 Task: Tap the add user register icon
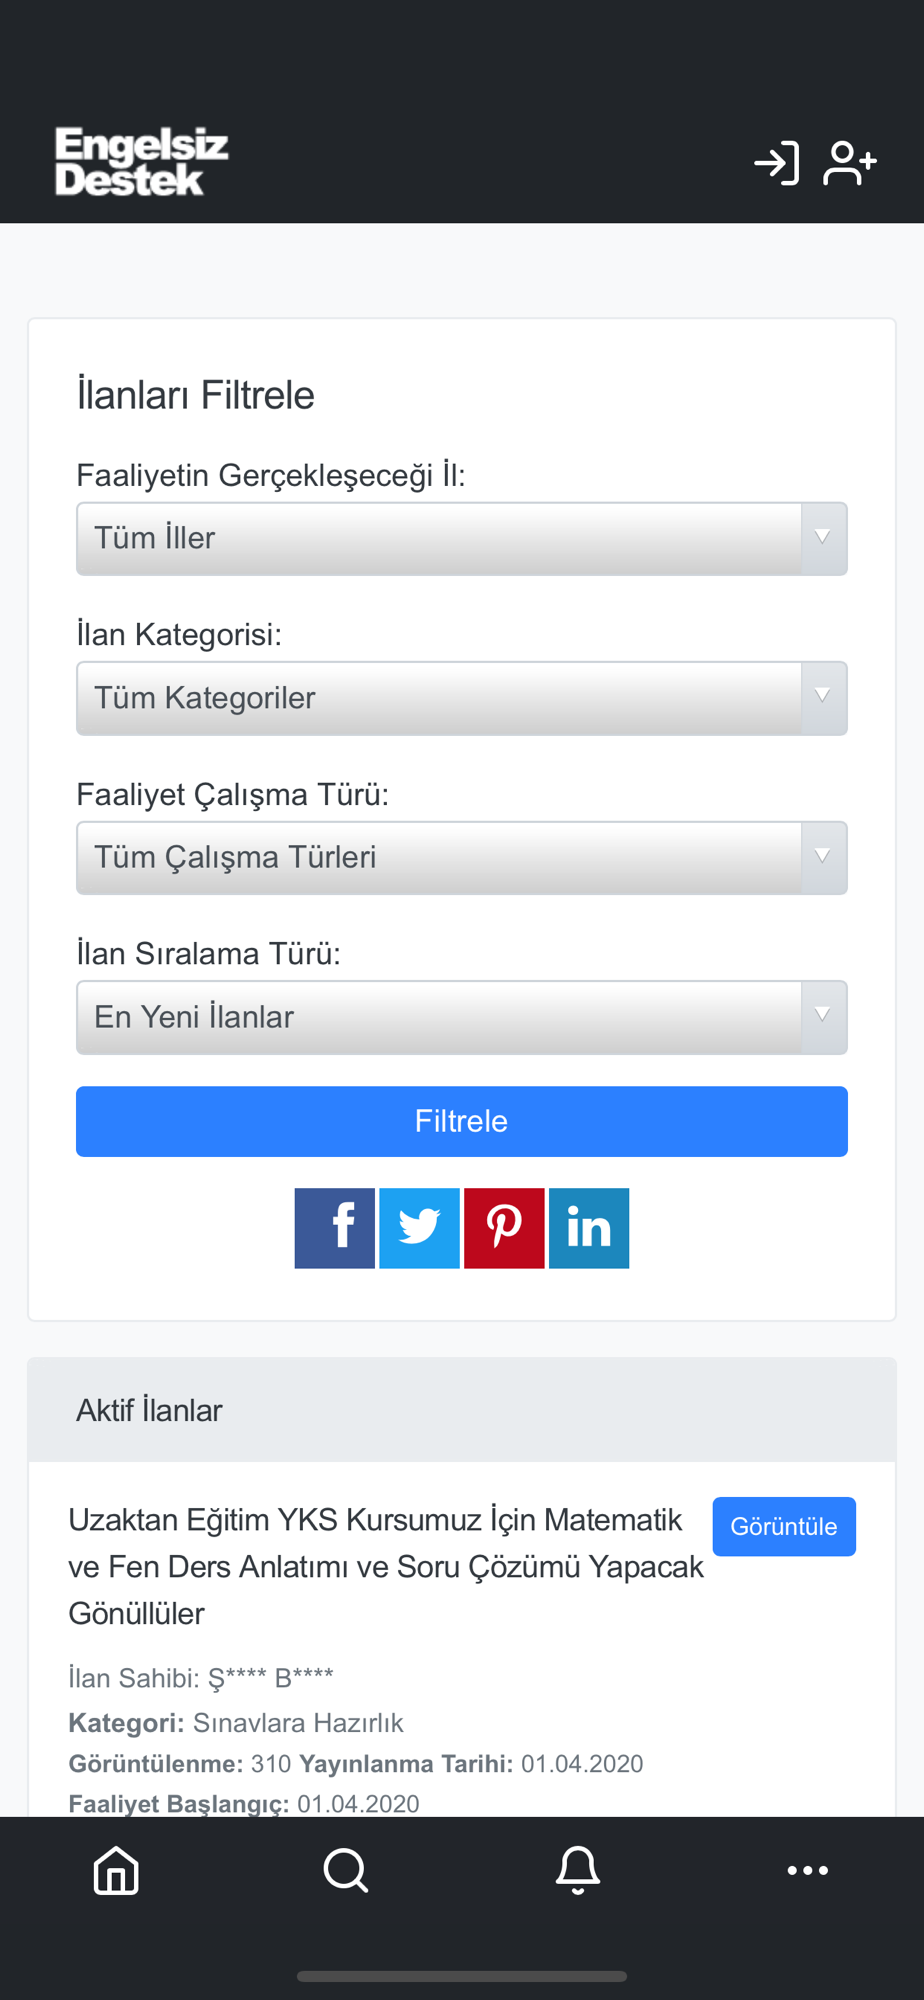850,163
